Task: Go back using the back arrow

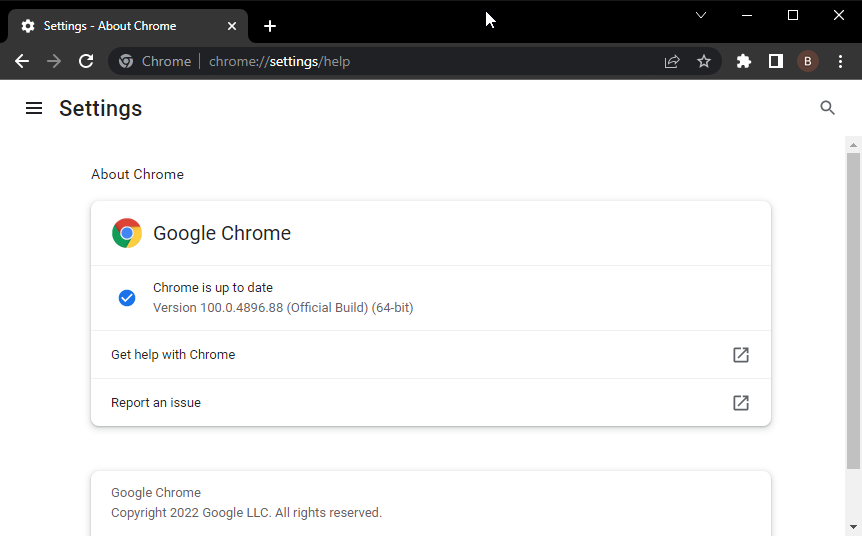Action: click(x=22, y=61)
